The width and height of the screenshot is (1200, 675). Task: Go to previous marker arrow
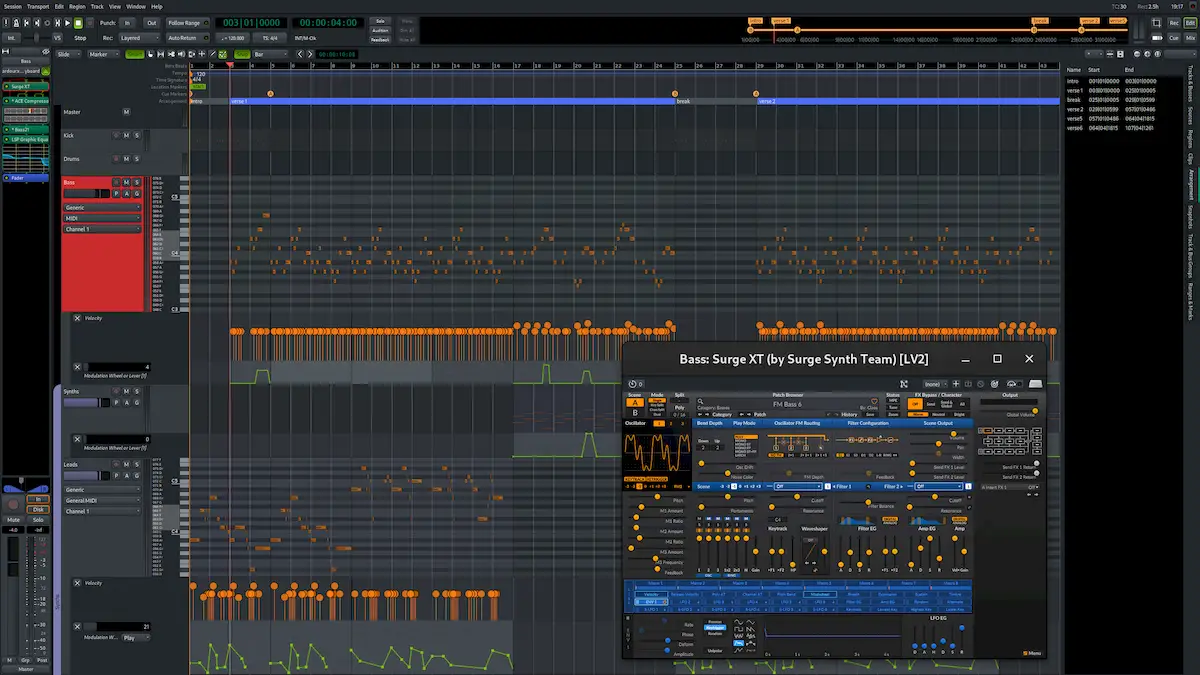pos(300,53)
